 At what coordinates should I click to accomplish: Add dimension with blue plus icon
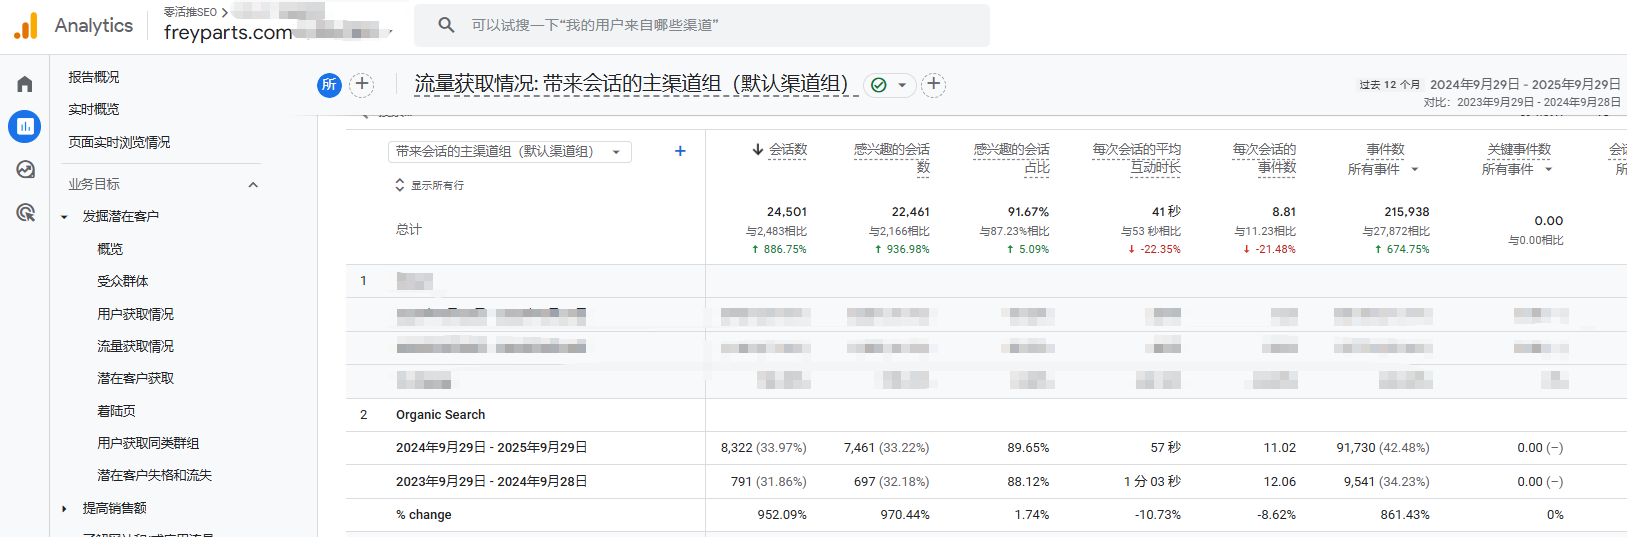[680, 151]
